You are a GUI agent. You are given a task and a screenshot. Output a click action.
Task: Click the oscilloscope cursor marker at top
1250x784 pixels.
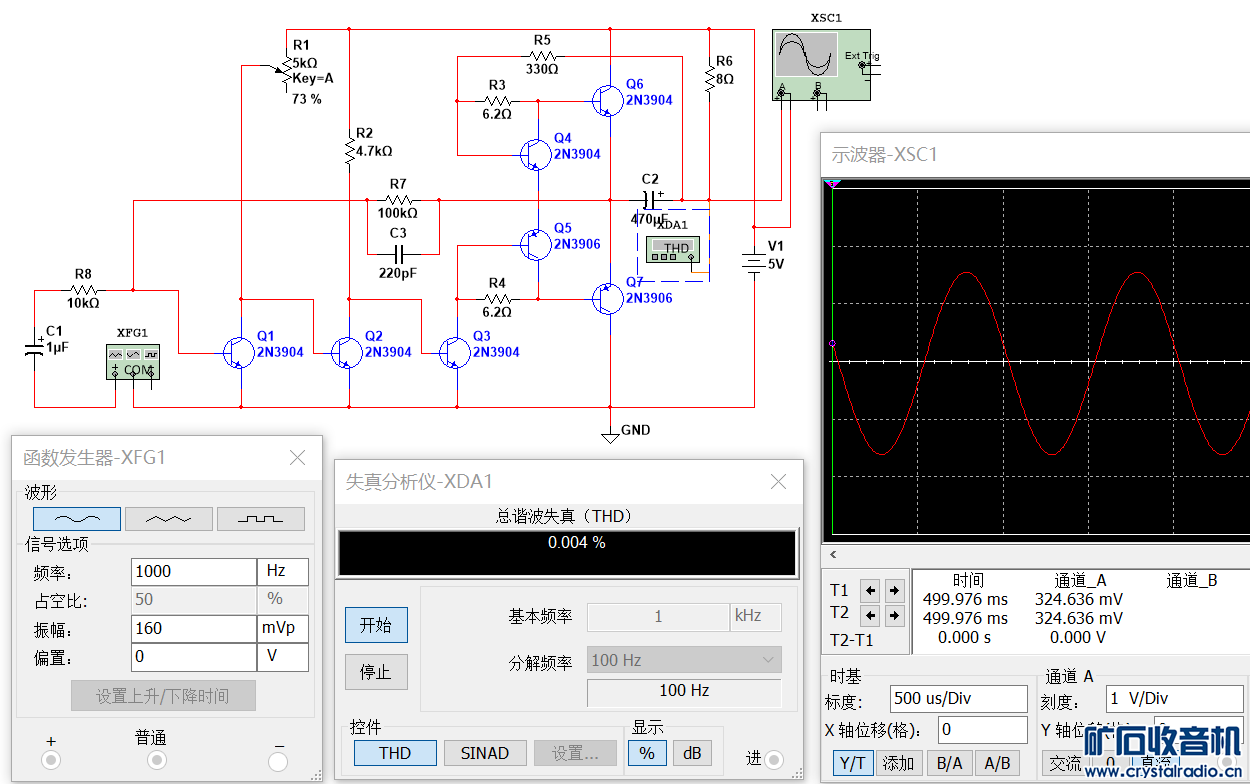(x=832, y=183)
